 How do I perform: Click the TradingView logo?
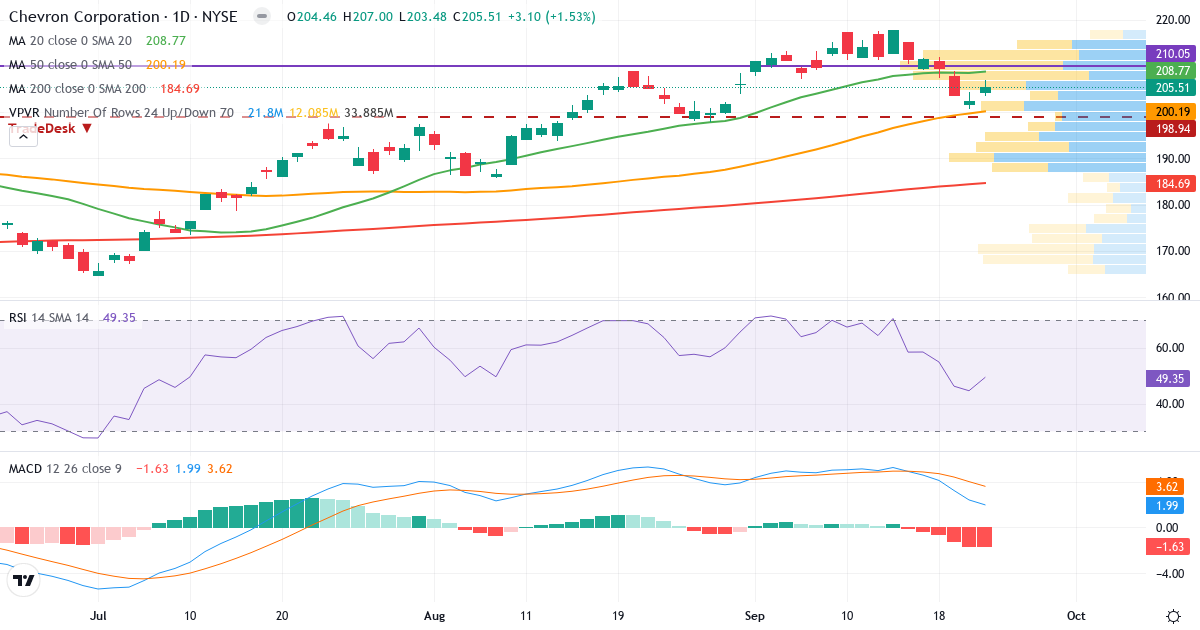click(x=25, y=581)
